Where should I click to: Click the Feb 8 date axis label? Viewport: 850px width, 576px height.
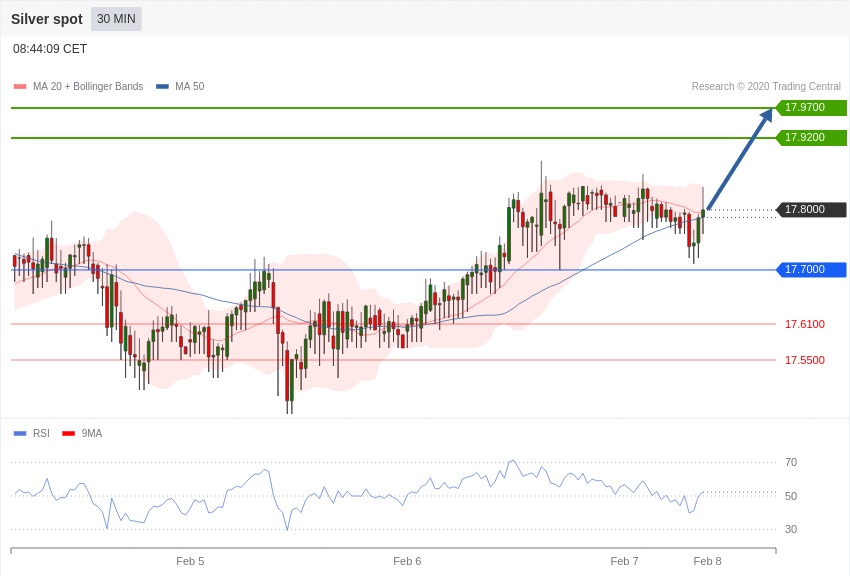click(x=707, y=561)
